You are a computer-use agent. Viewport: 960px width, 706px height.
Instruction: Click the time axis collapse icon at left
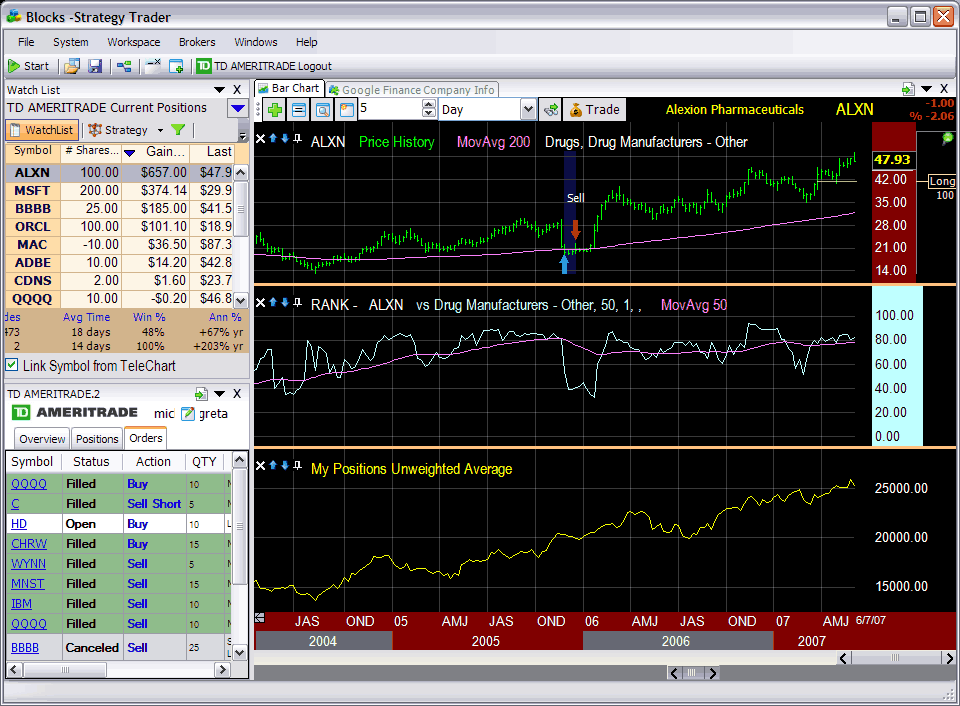[260, 618]
